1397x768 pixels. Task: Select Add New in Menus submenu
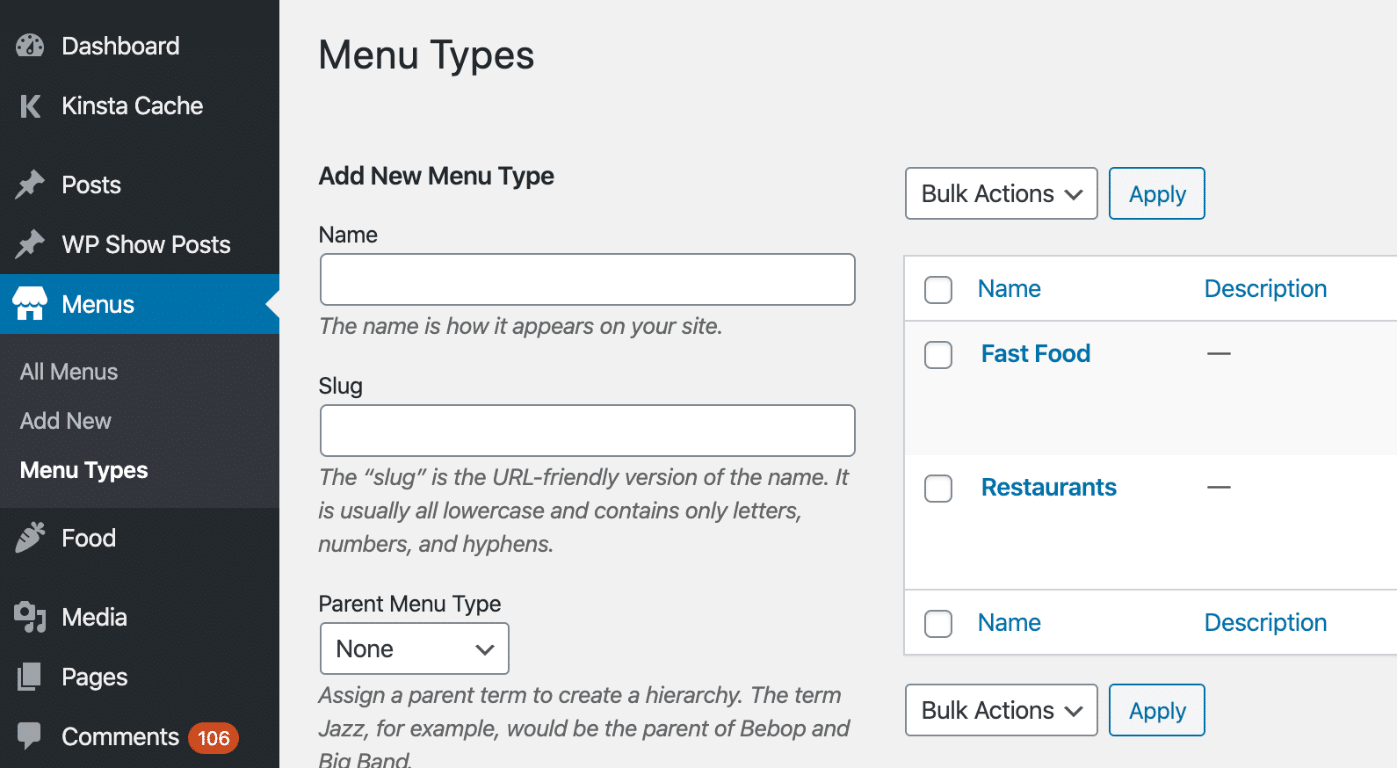point(66,421)
